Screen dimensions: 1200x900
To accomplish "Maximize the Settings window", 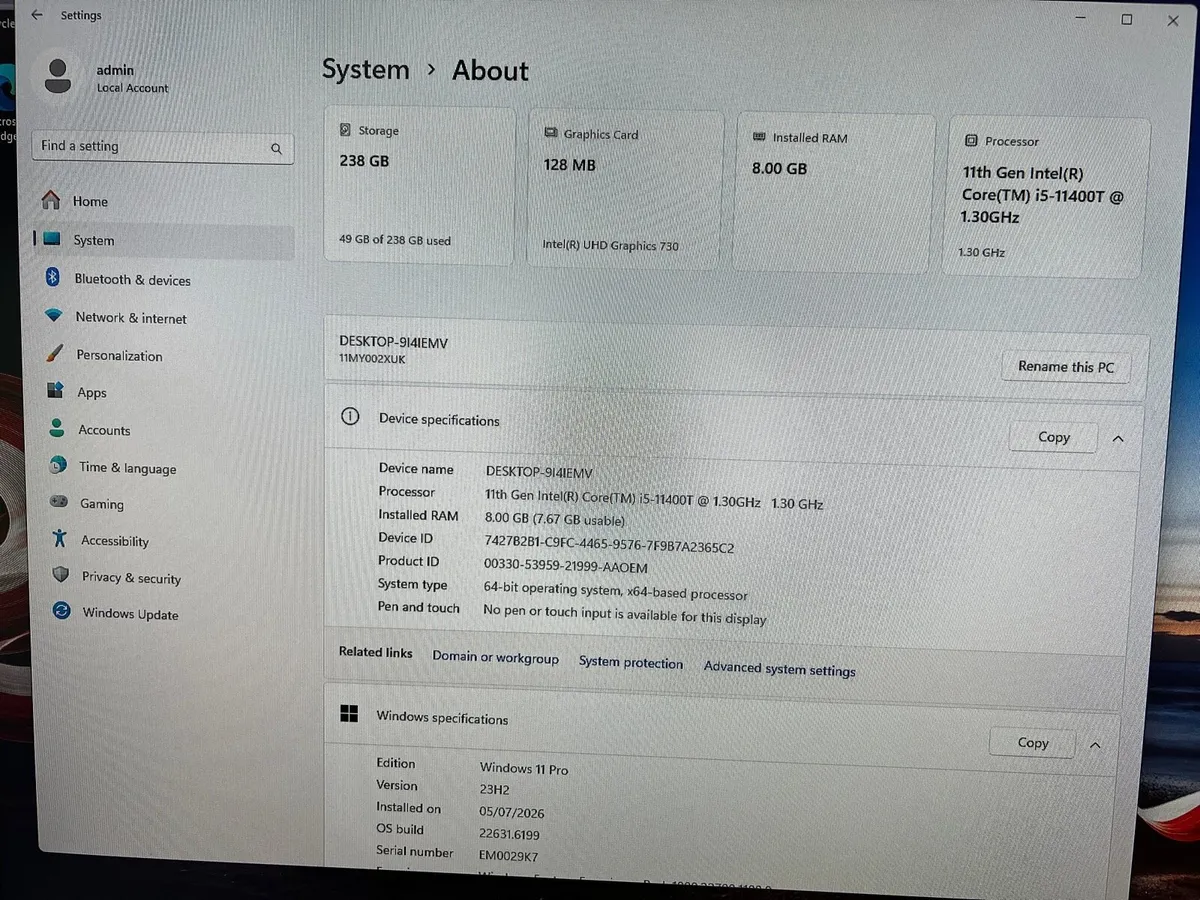I will (x=1127, y=19).
